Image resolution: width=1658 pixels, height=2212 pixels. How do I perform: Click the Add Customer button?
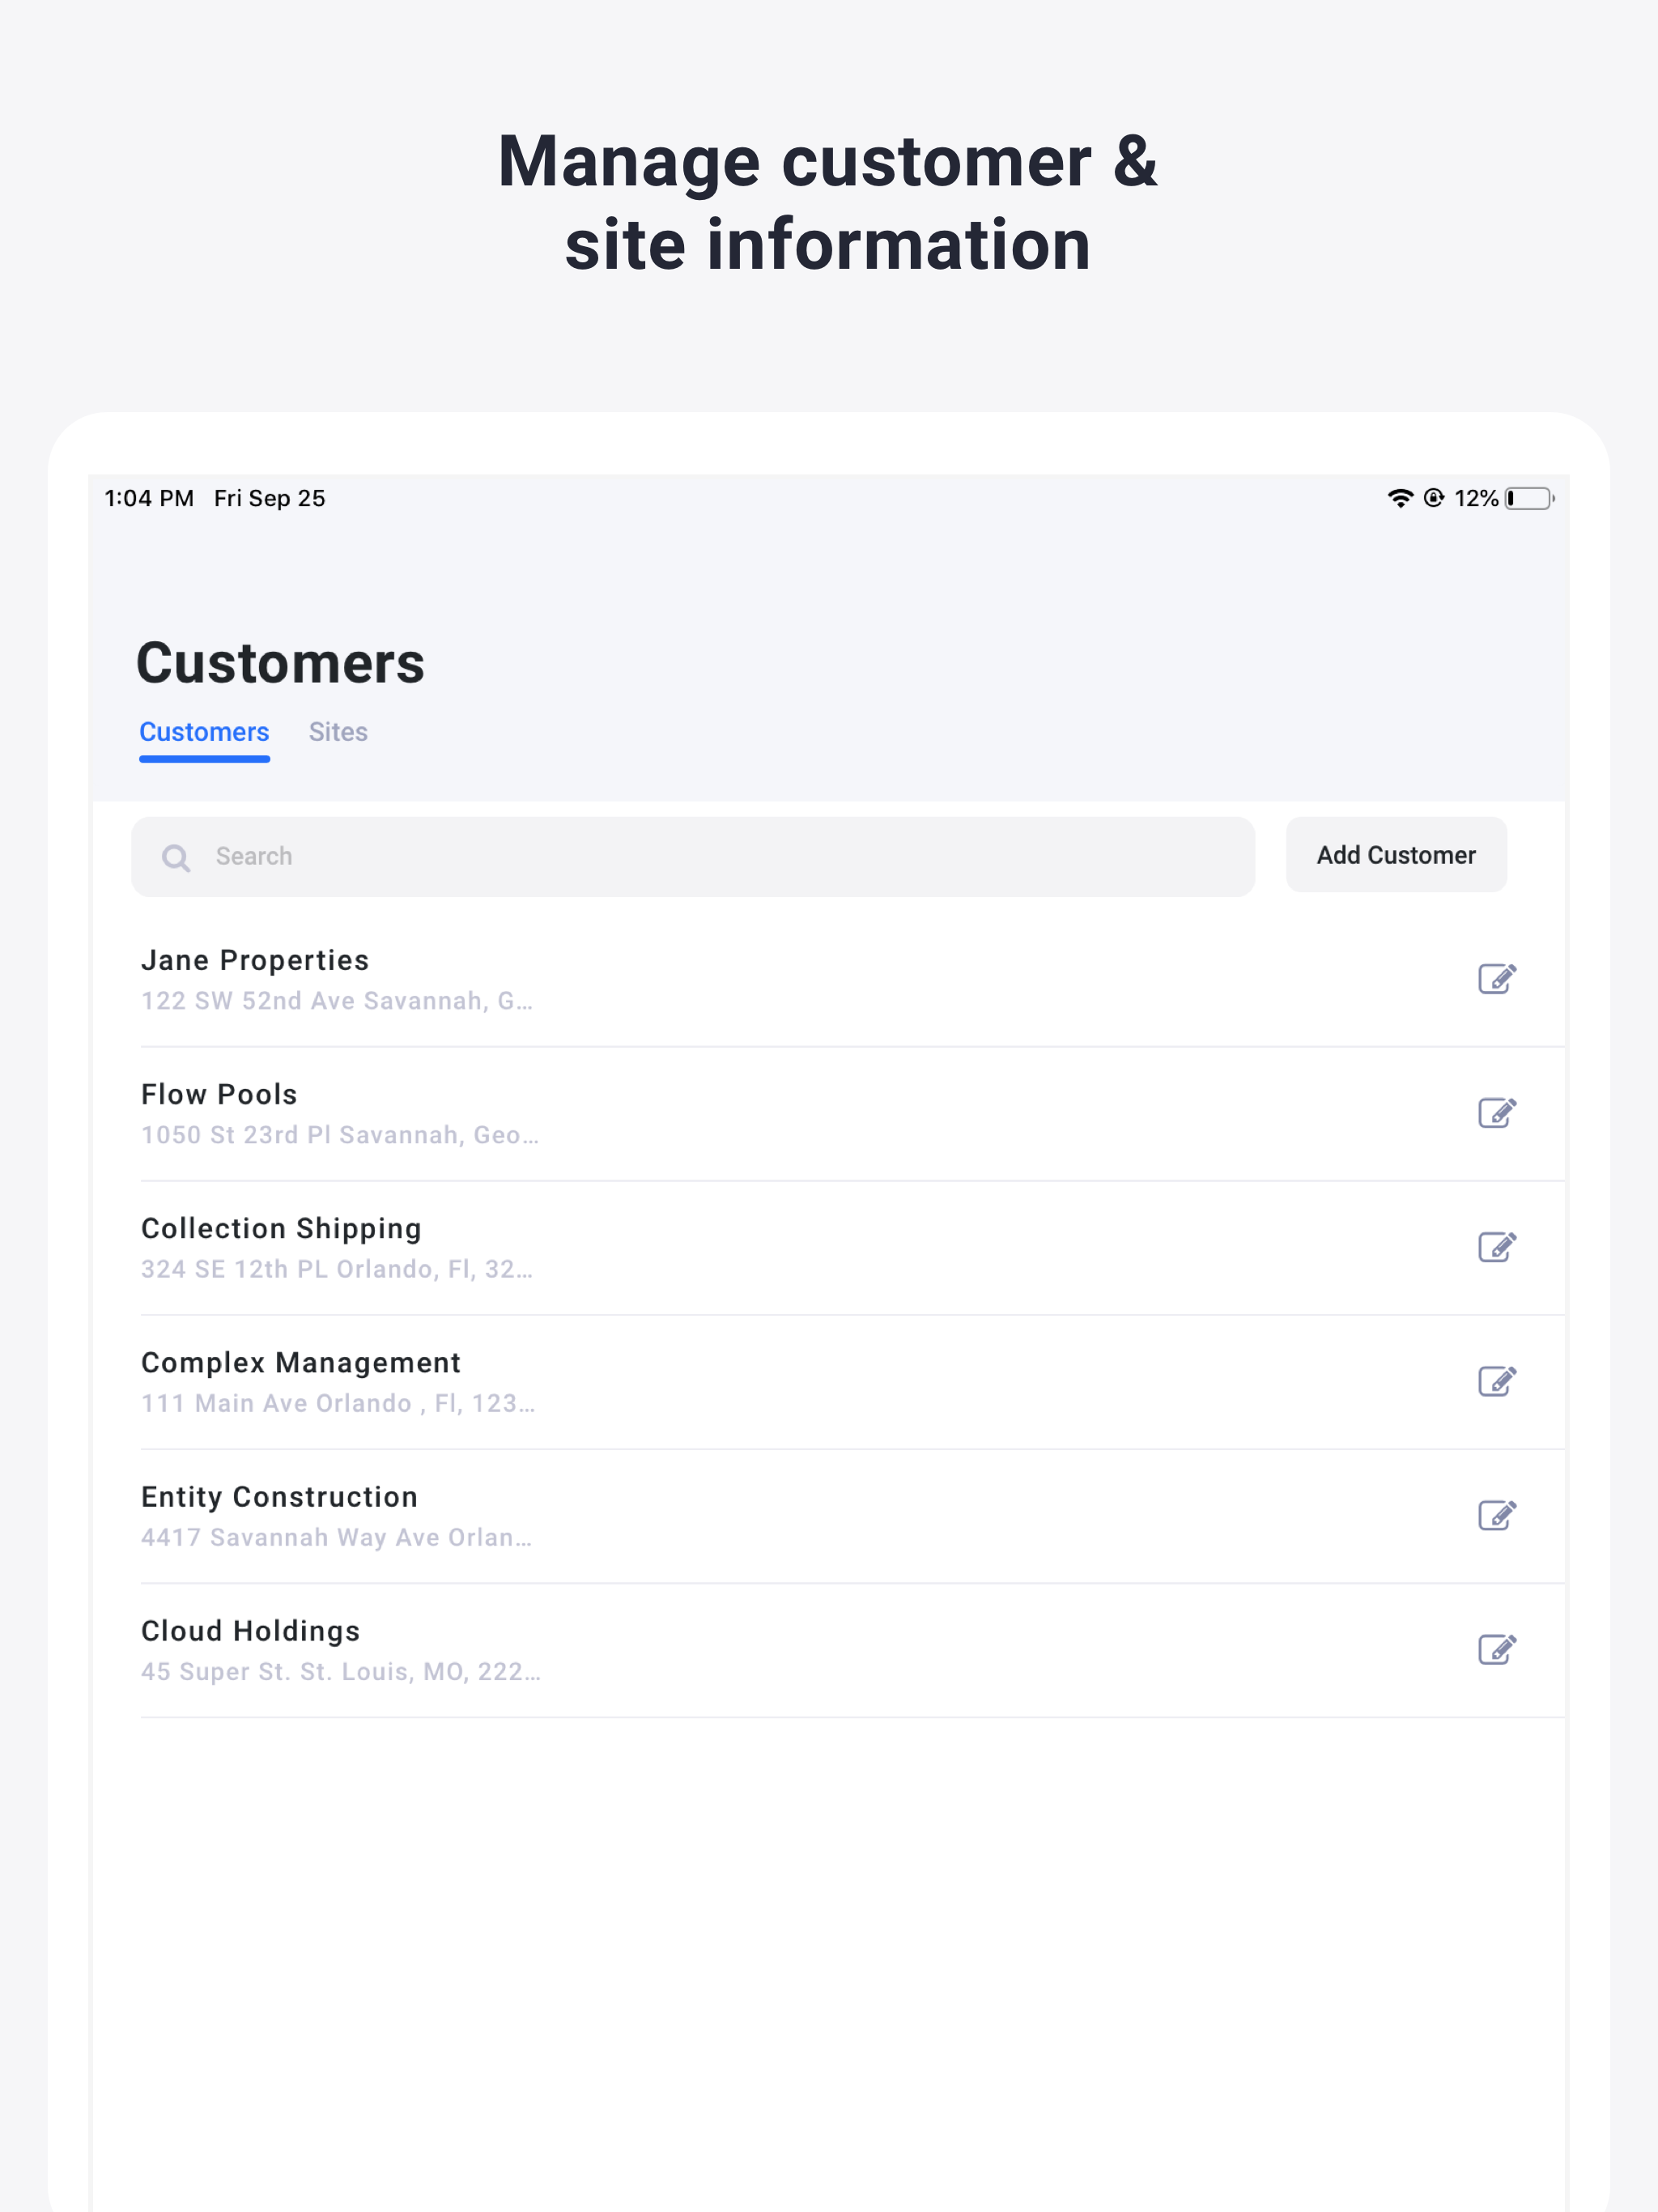point(1396,855)
